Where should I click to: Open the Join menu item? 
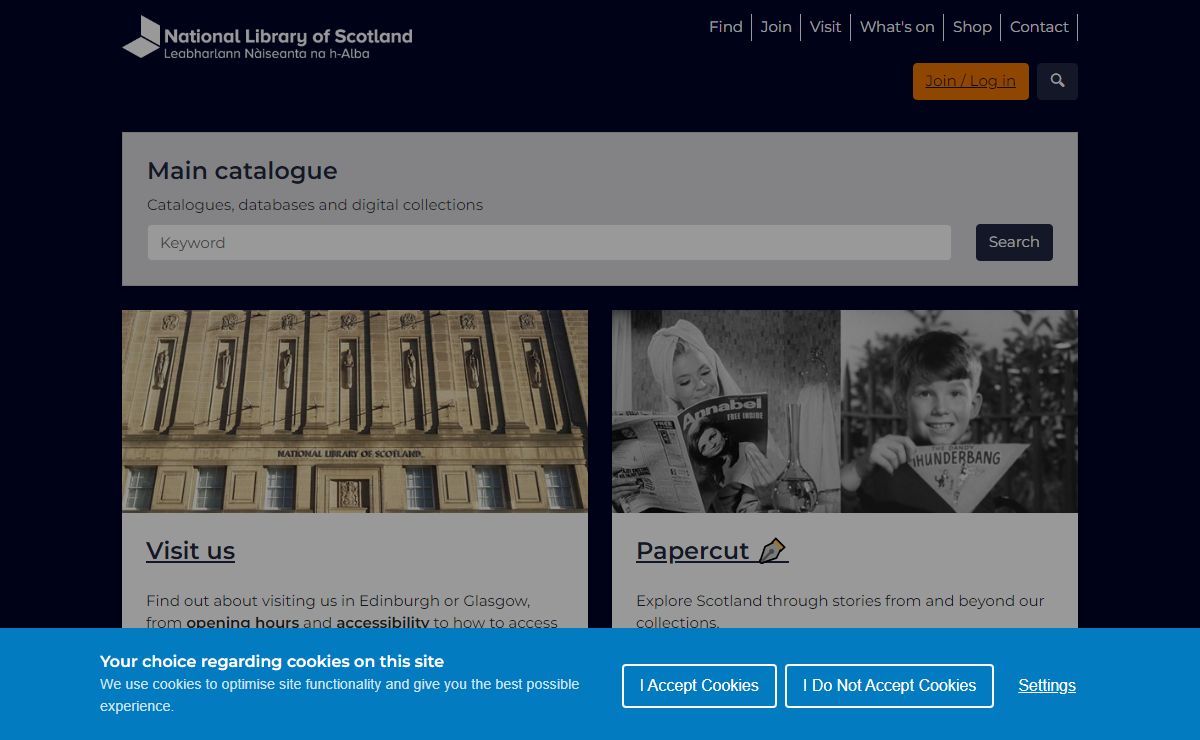coord(776,27)
